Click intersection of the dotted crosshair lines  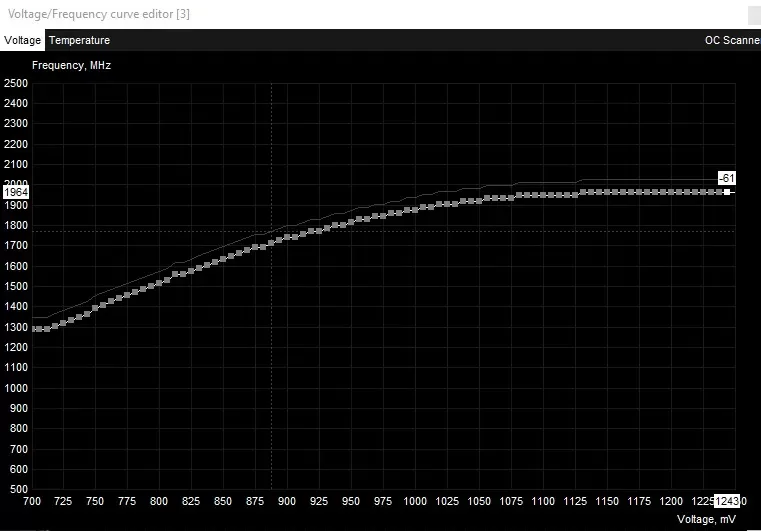point(271,232)
